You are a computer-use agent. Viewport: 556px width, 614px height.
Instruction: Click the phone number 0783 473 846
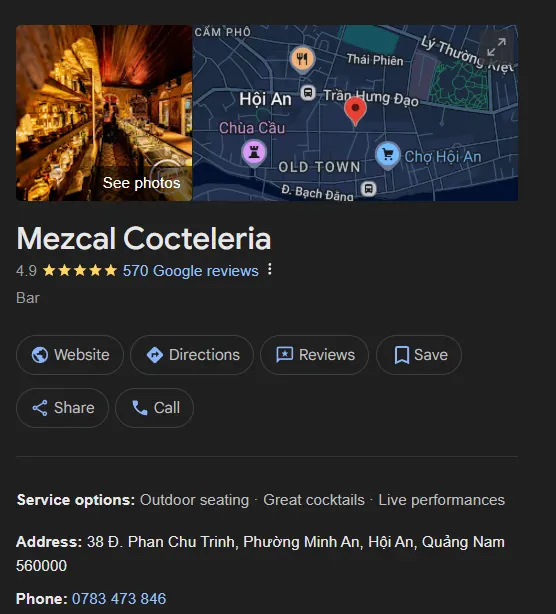click(x=119, y=598)
